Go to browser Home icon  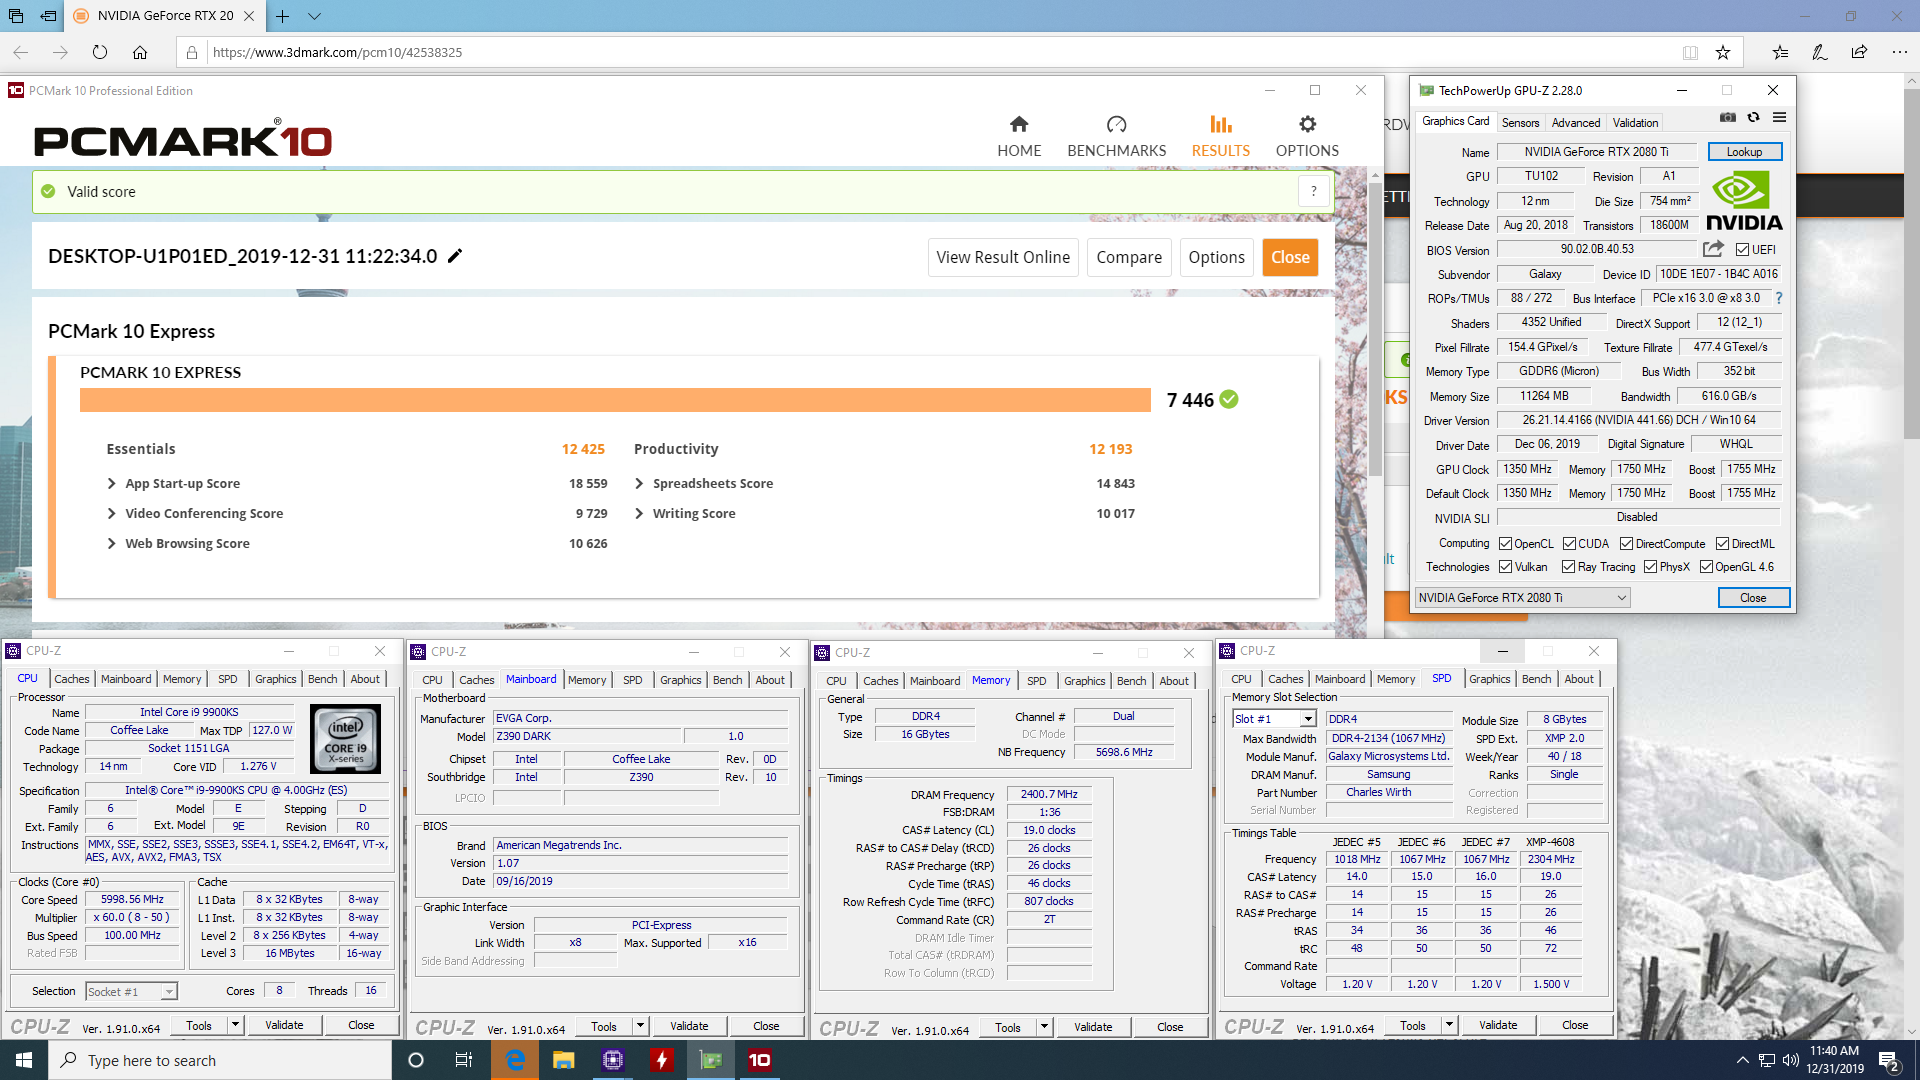[x=140, y=52]
